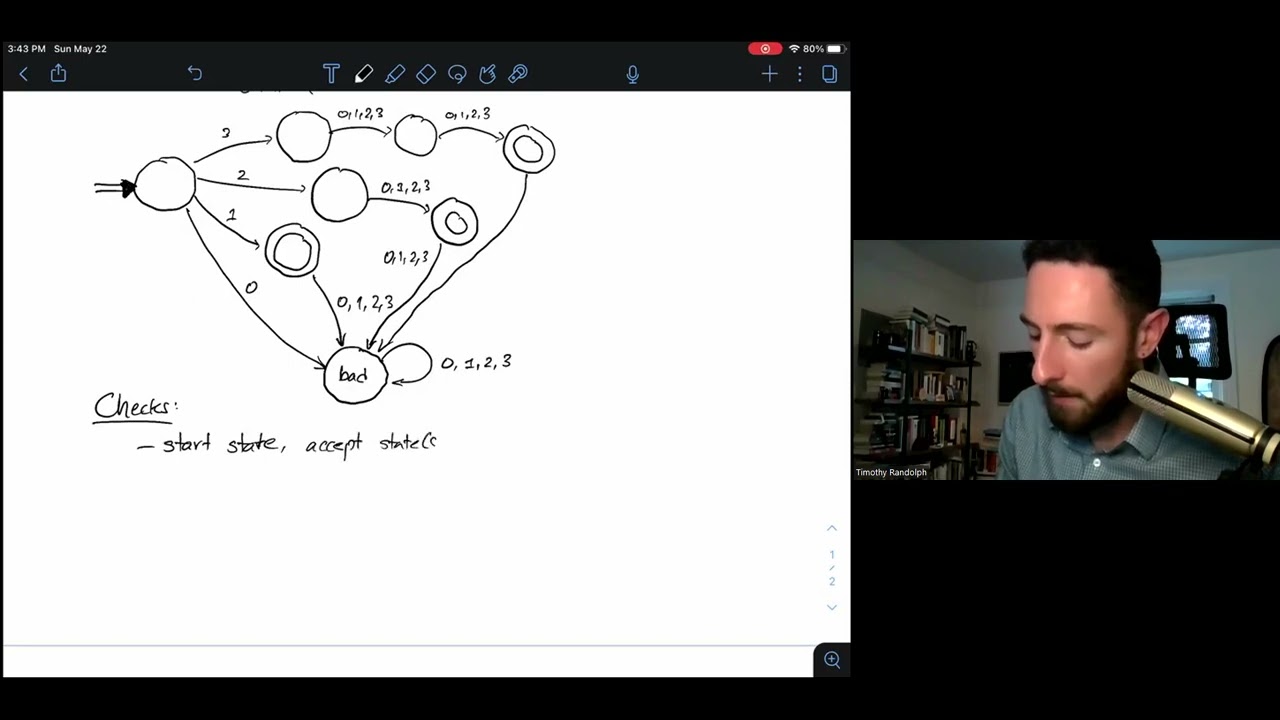The image size is (1280, 720).
Task: Select page number 1 in navigator
Action: tap(831, 554)
